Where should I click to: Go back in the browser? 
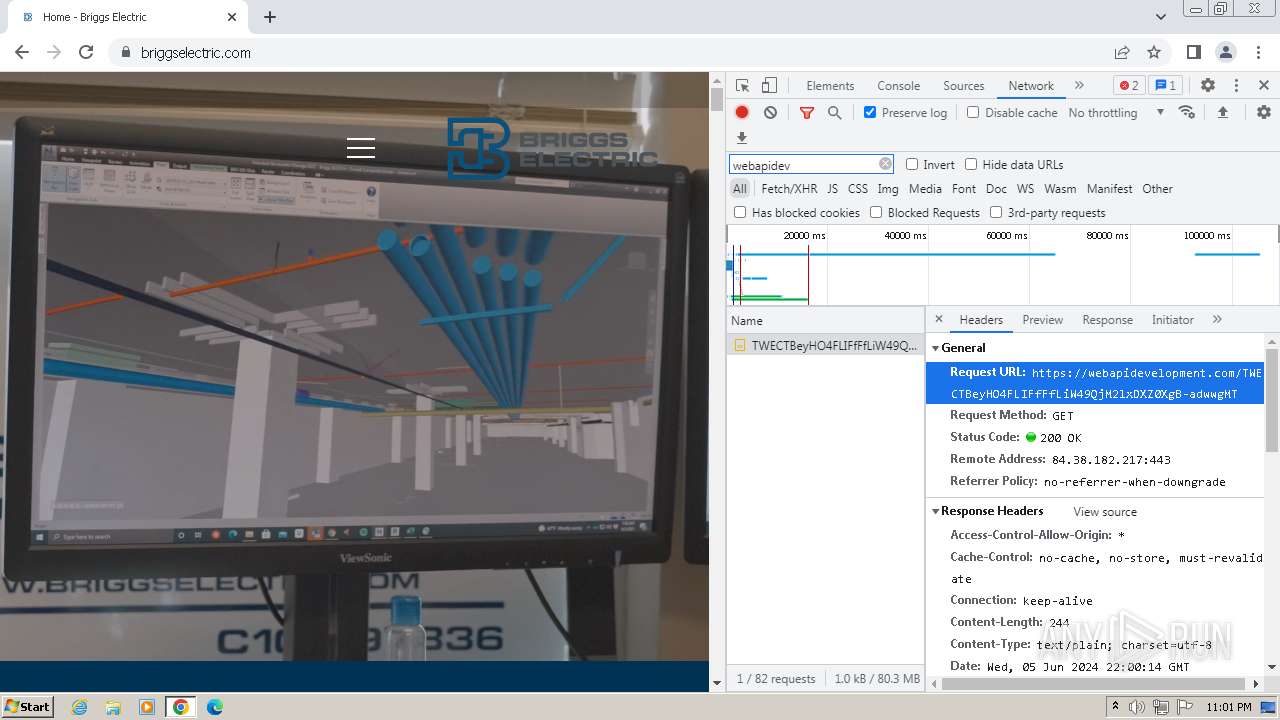point(22,52)
